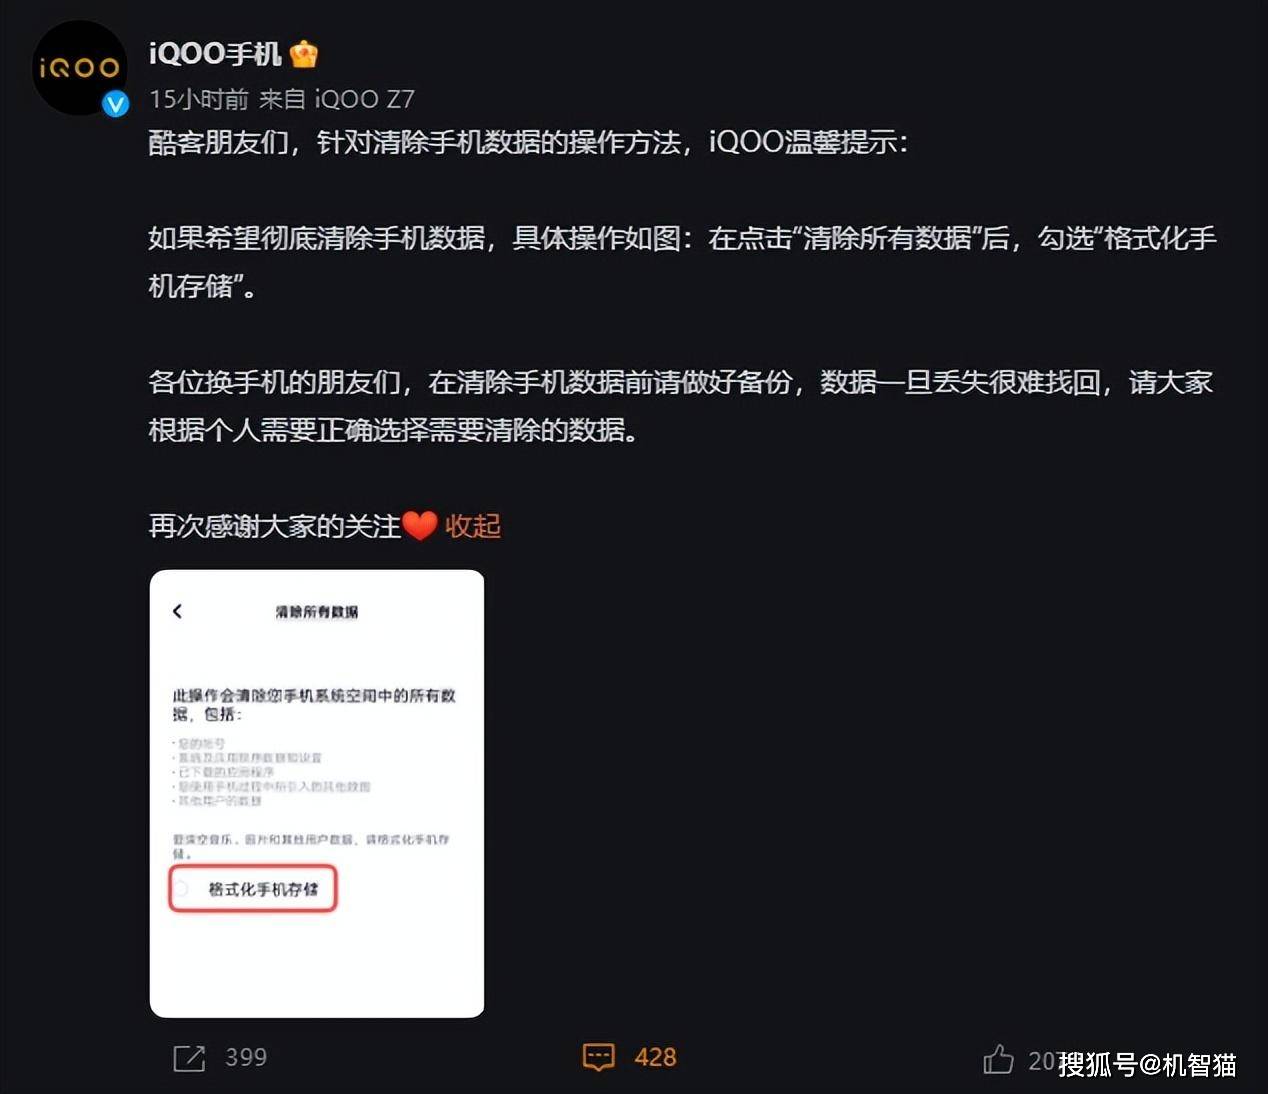Click the 再次感谢大家的关注 line
Screen dimensions: 1268x1094
pyautogui.click(x=274, y=526)
